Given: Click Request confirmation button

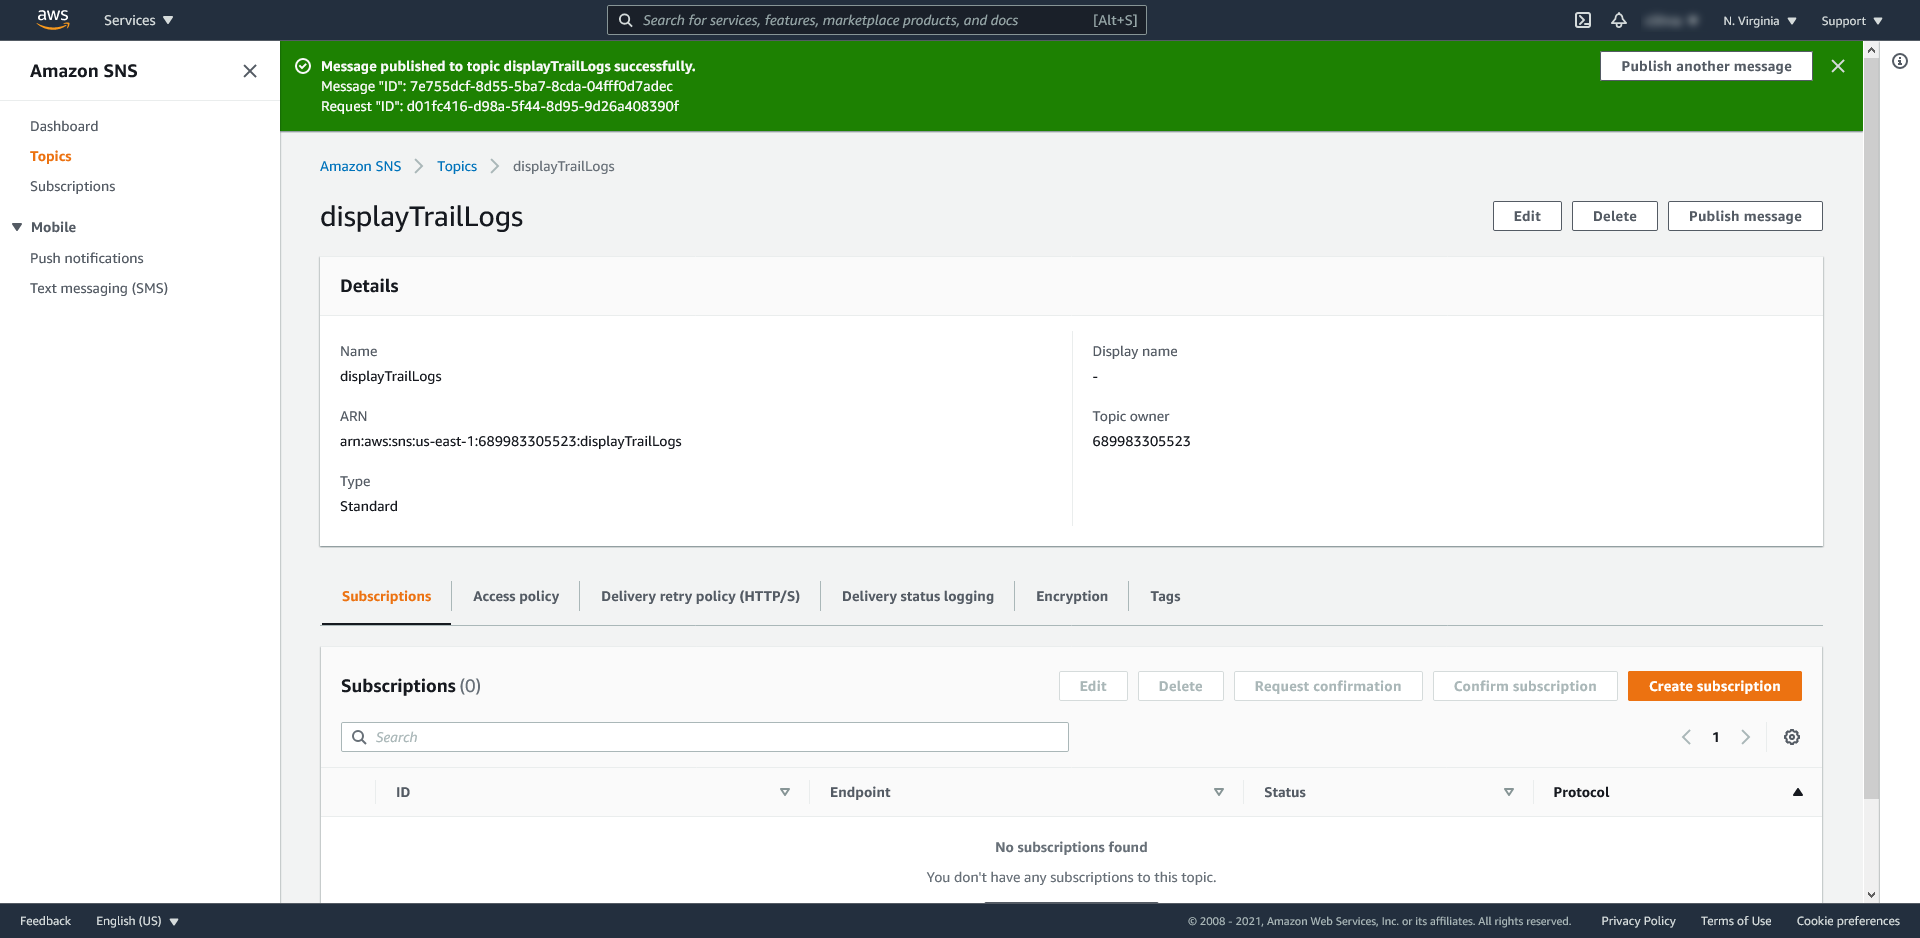Looking at the screenshot, I should 1328,686.
